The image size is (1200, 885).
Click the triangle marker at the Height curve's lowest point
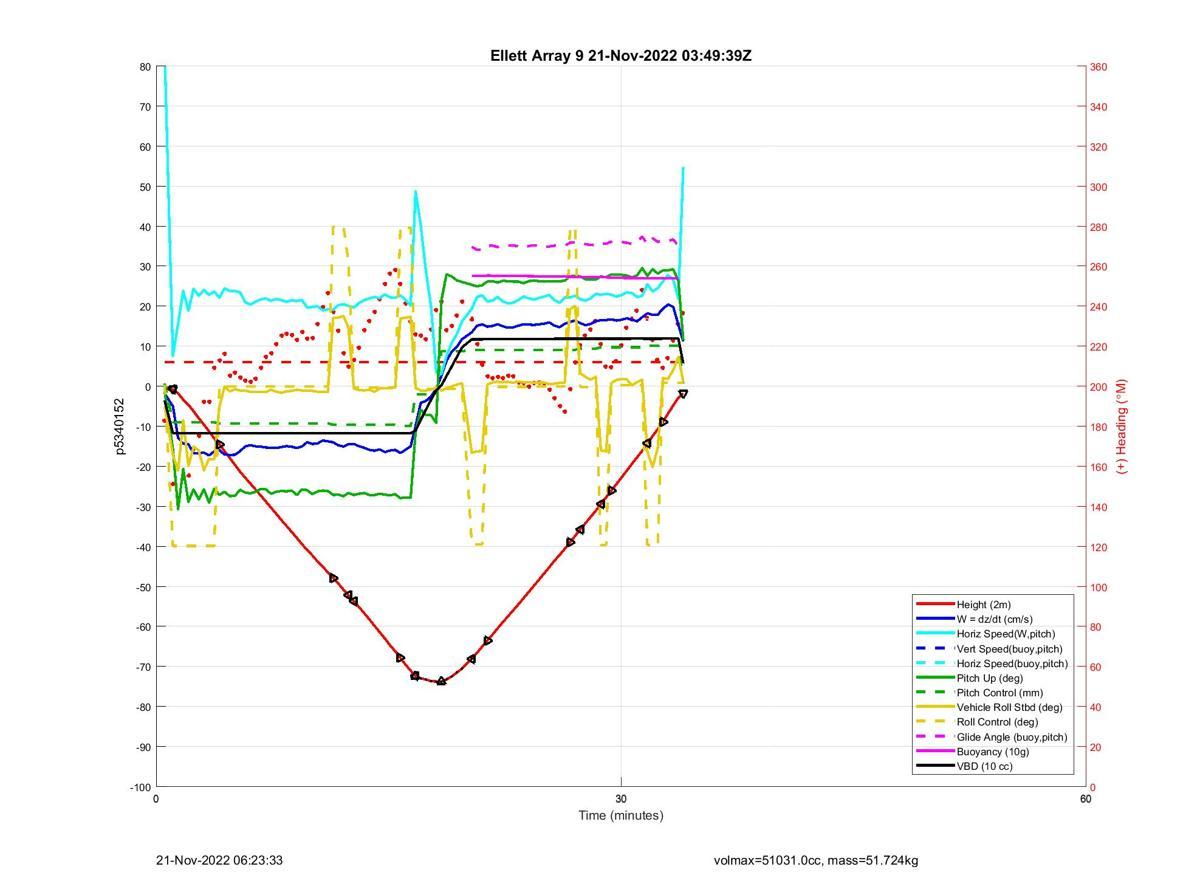tap(441, 681)
